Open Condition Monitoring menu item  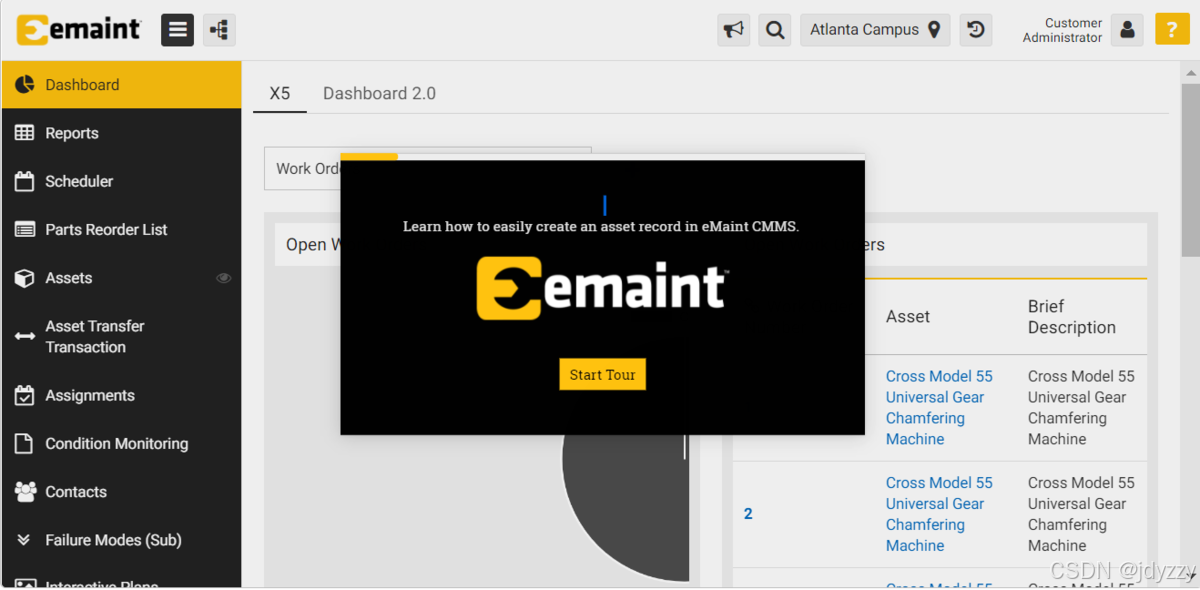(x=121, y=443)
